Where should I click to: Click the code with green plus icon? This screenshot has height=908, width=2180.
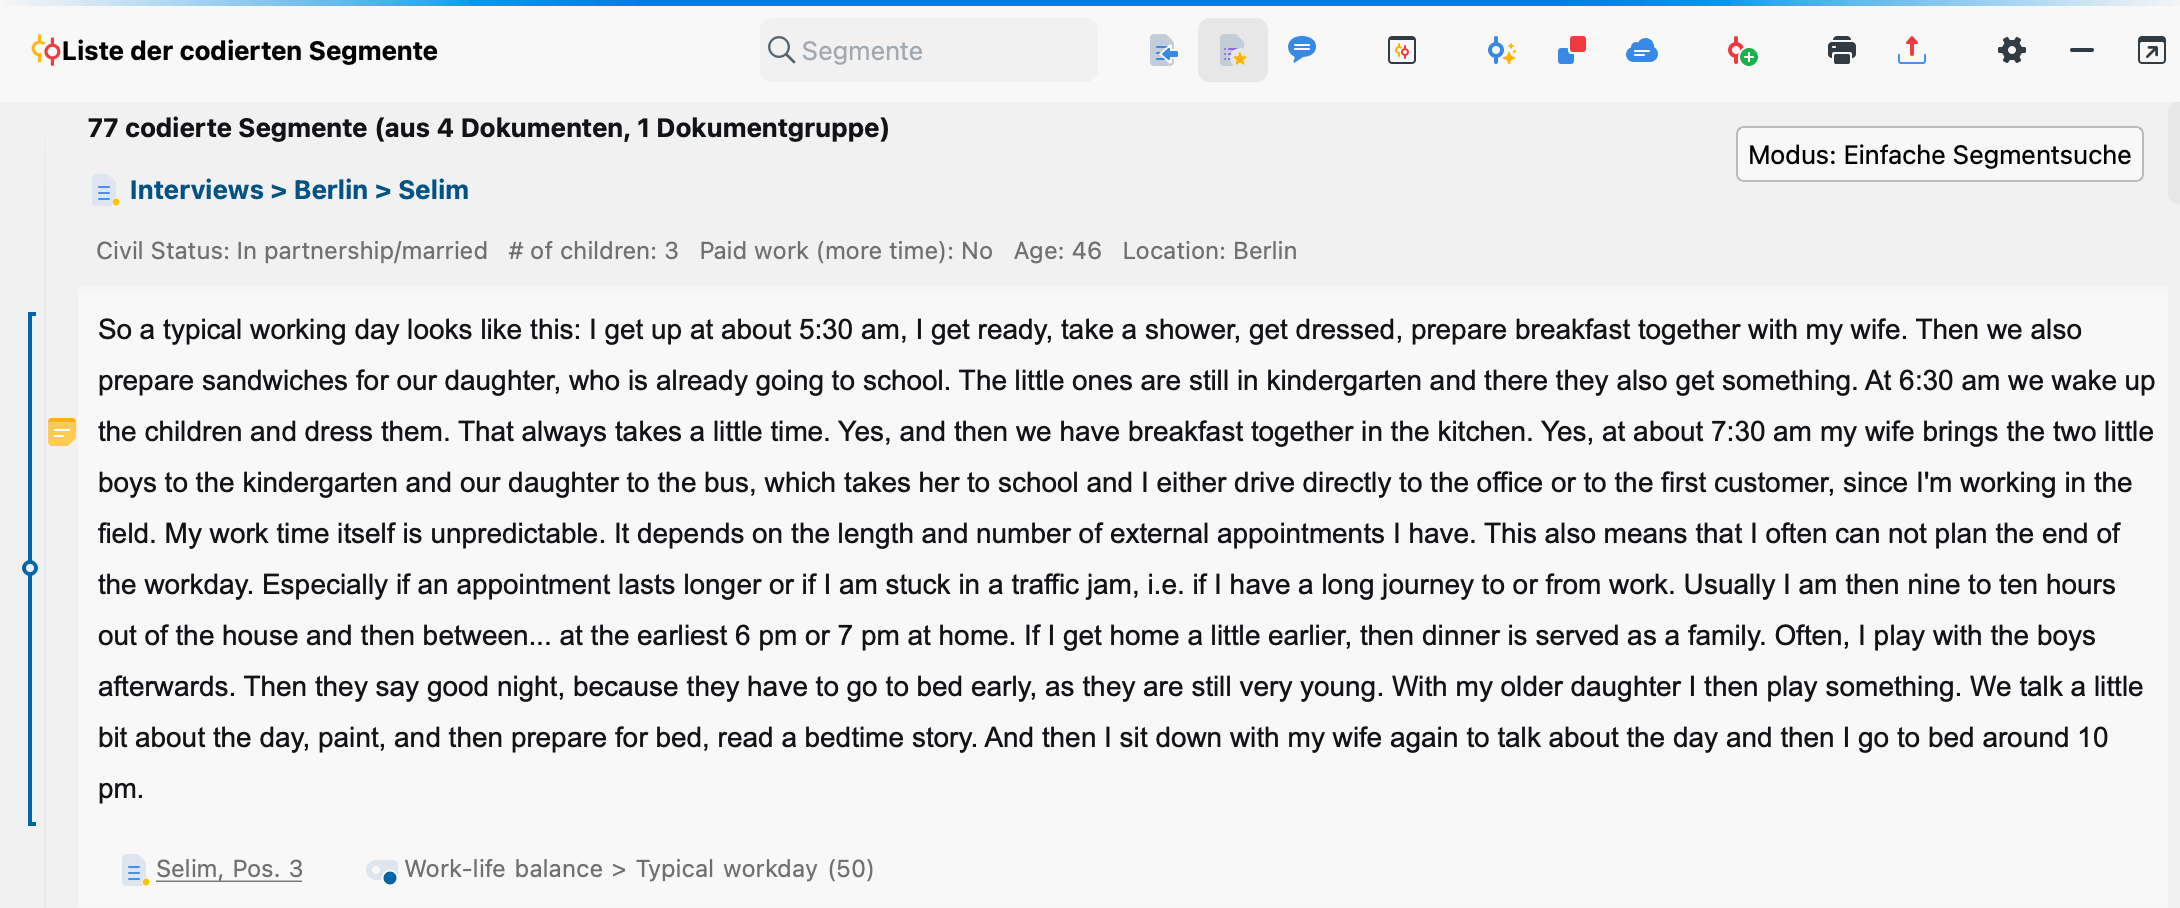(1742, 50)
